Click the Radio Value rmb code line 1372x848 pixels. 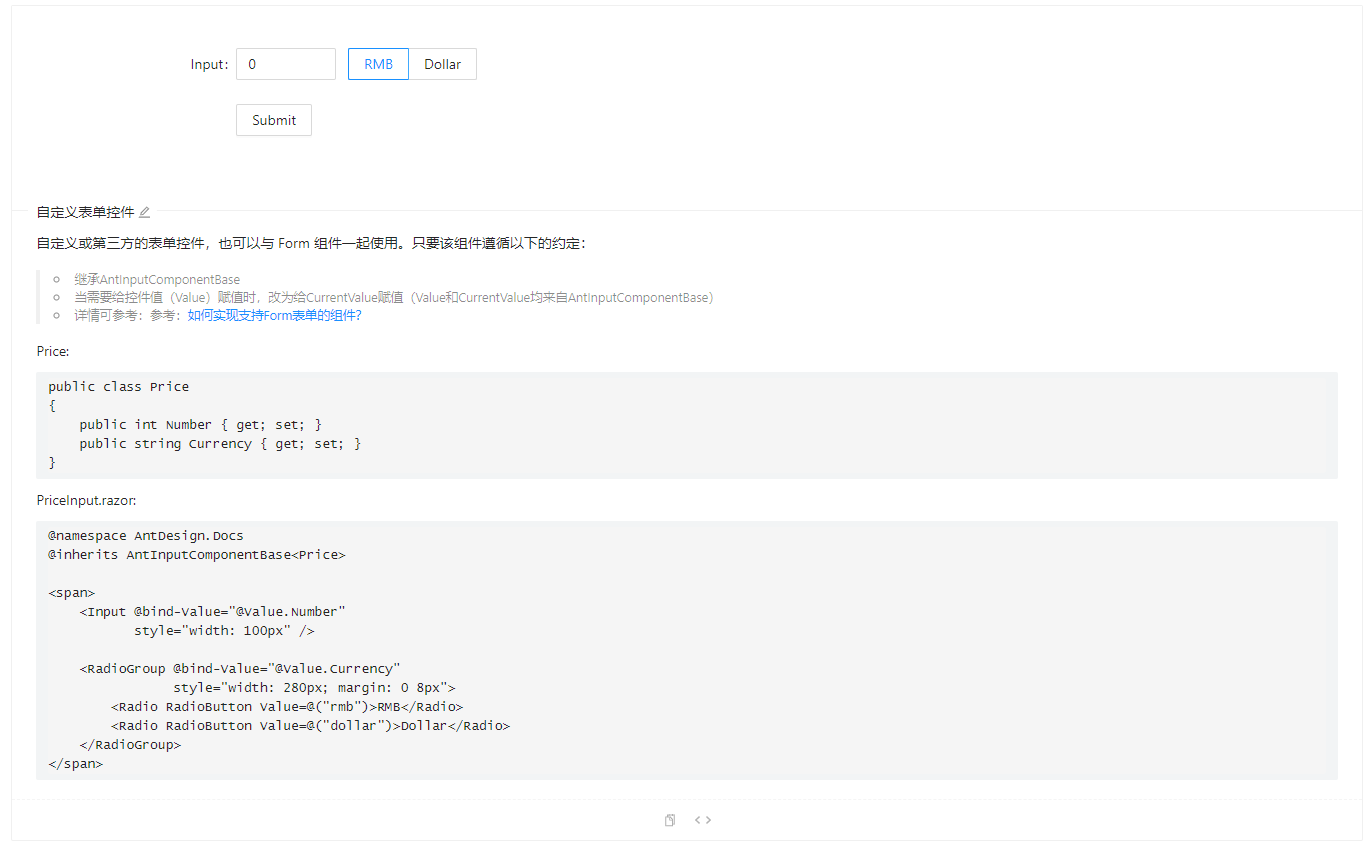pos(287,707)
